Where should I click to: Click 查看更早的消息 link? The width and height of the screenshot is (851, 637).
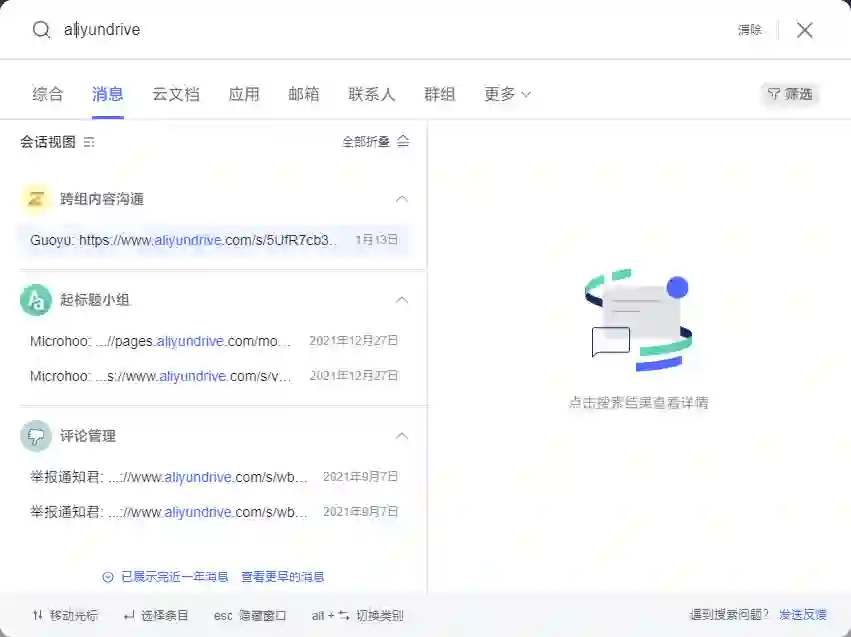[x=282, y=577]
